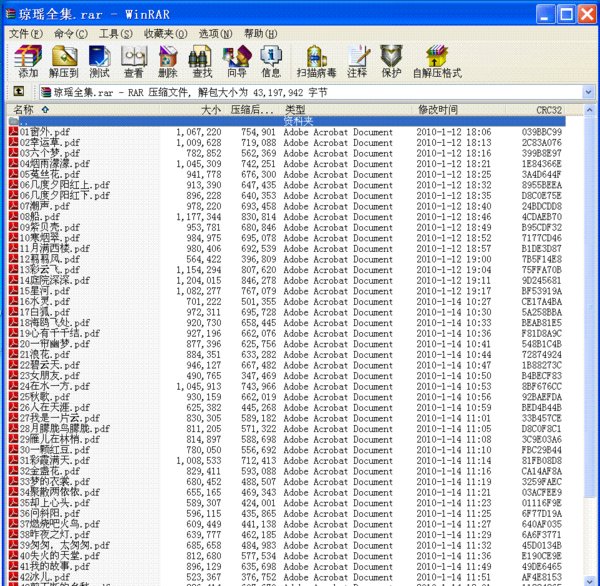
Task: Expand the archive path dropdown arrow
Action: coord(588,92)
